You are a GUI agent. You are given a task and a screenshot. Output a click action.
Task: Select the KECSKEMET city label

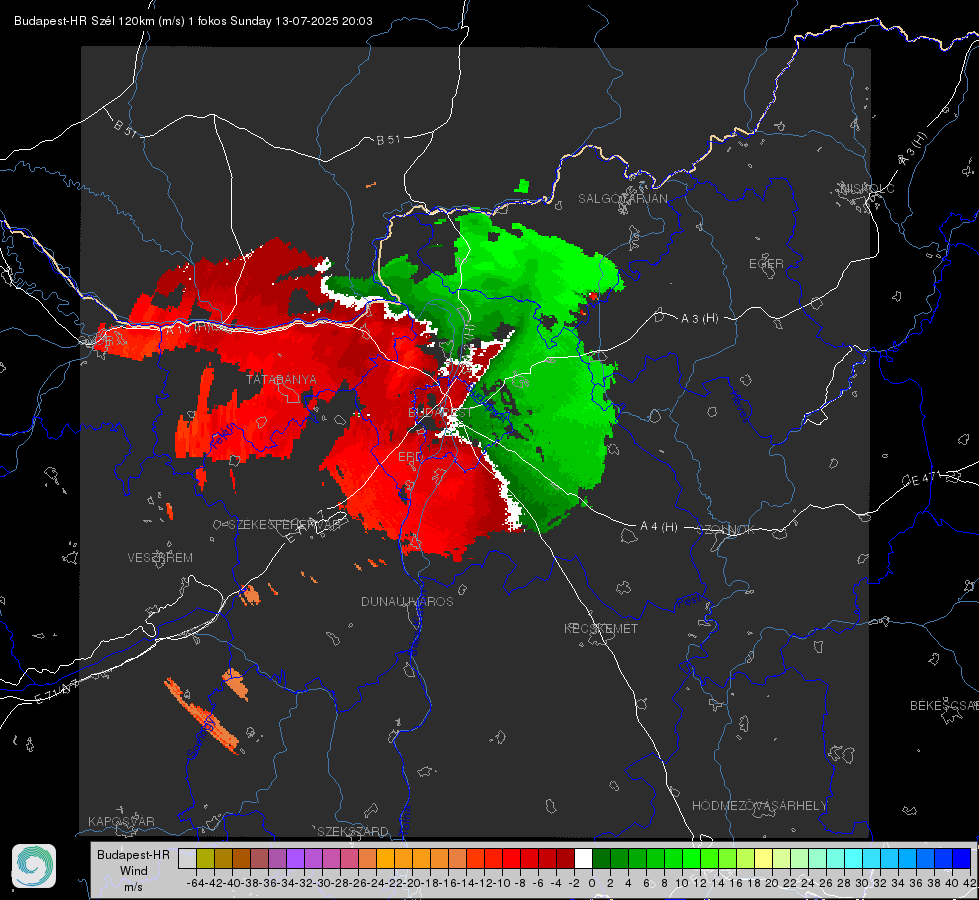[601, 628]
